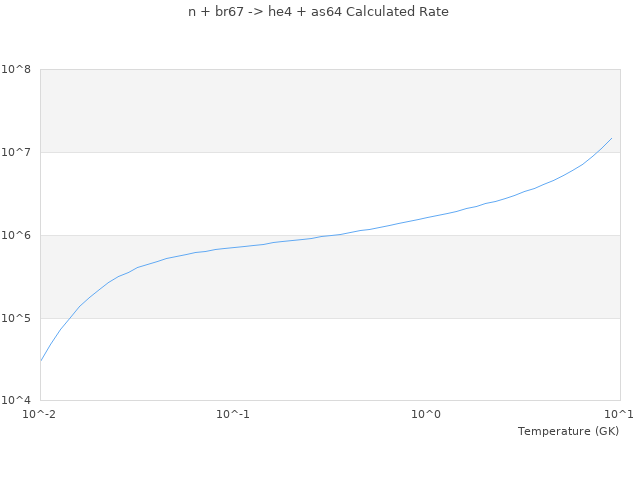Click the Temperature (GK) axis title

(x=568, y=431)
